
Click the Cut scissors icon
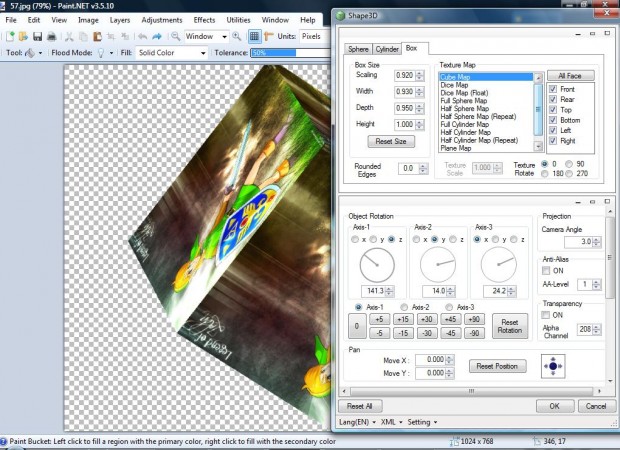point(69,36)
